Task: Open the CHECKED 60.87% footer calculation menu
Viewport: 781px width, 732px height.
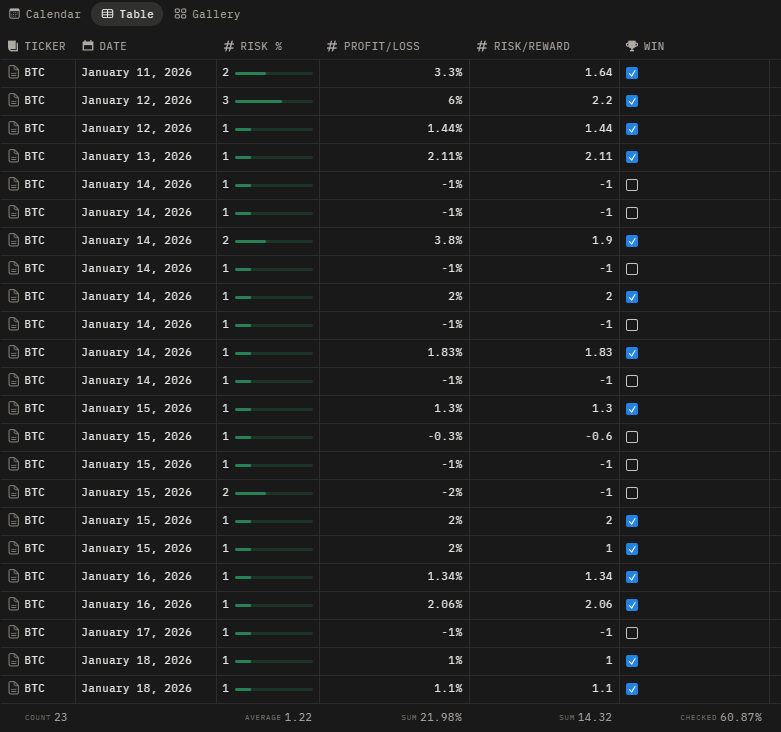Action: (x=721, y=717)
